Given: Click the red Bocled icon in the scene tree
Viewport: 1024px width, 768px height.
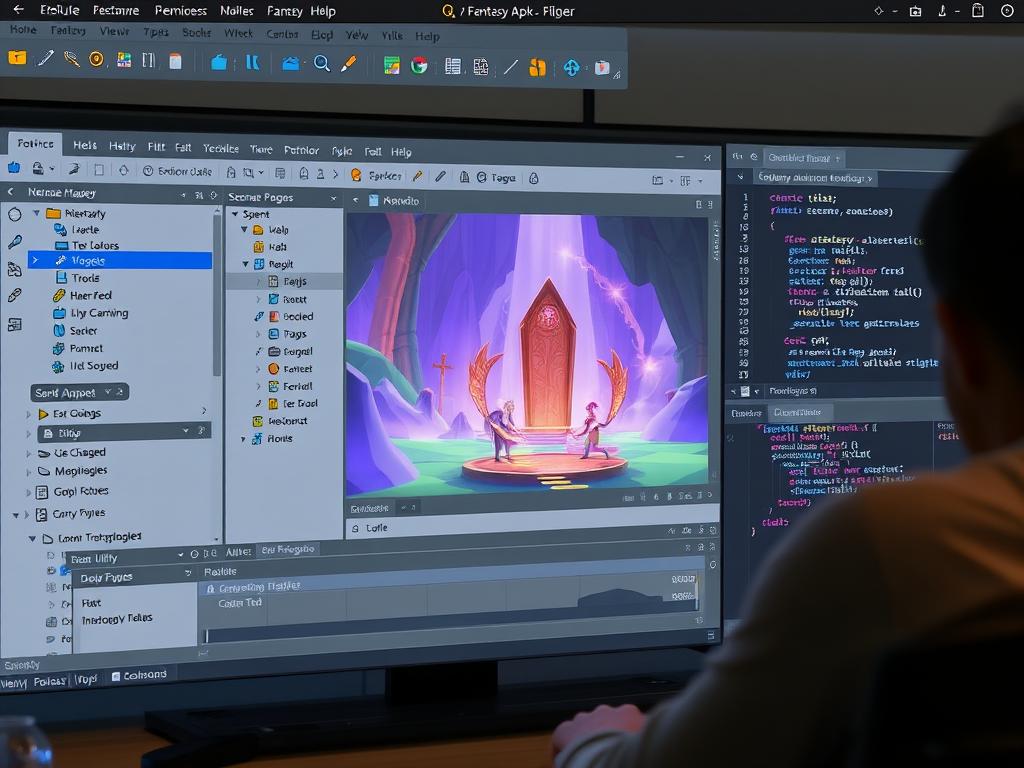Looking at the screenshot, I should 274,316.
